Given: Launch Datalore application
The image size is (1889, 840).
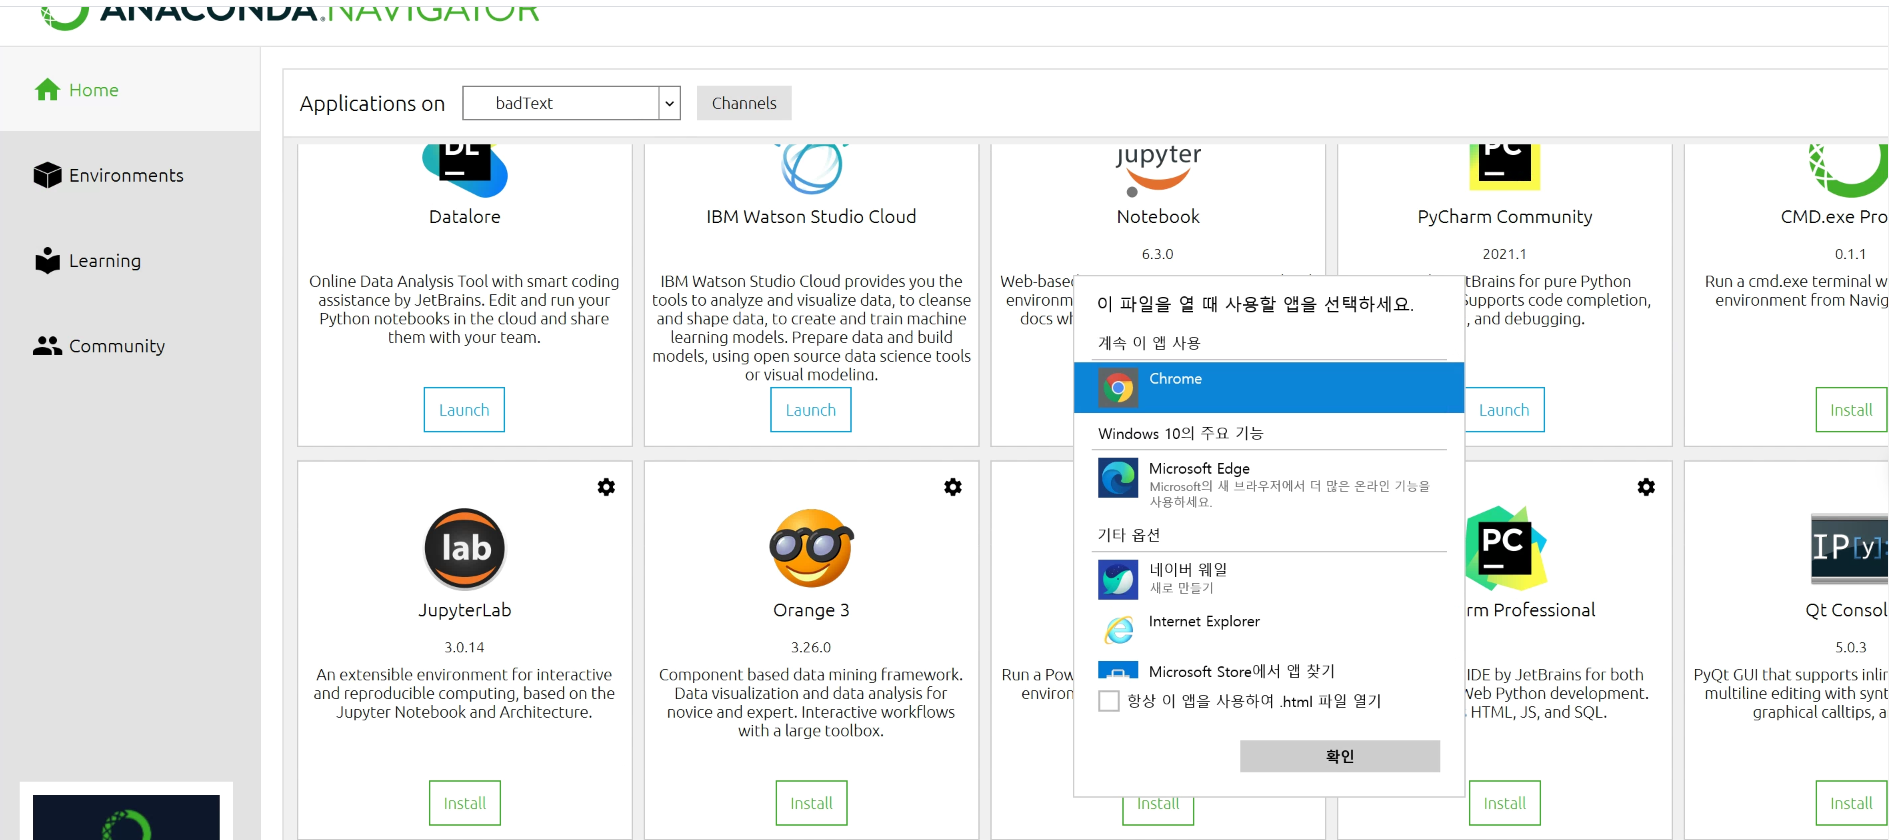Looking at the screenshot, I should tap(464, 410).
